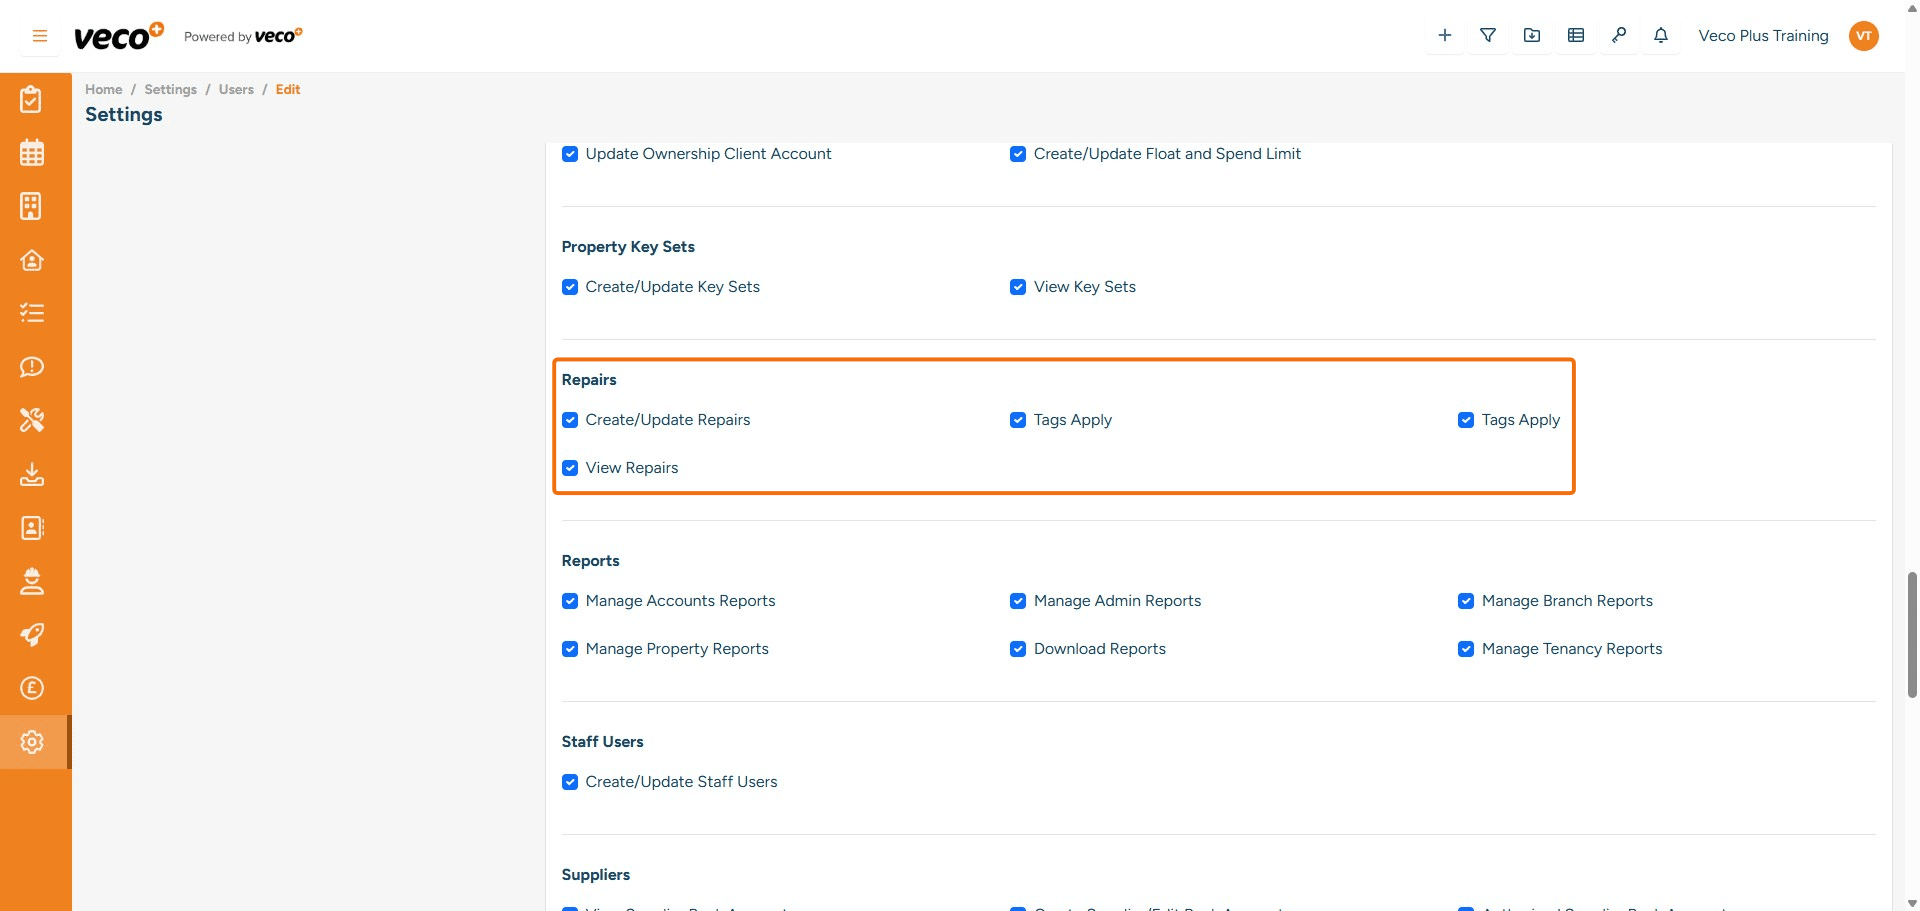Click the key icon in top bar
The image size is (1920, 911).
pyautogui.click(x=1618, y=36)
